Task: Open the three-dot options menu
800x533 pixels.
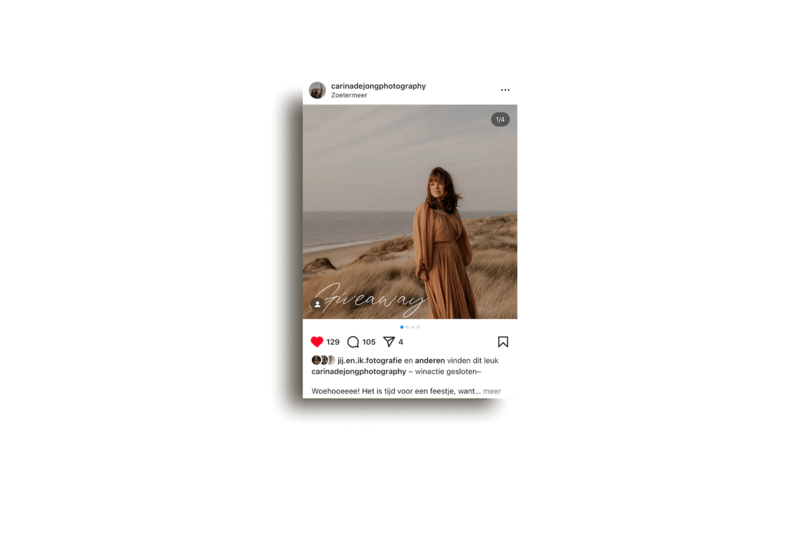Action: click(505, 90)
